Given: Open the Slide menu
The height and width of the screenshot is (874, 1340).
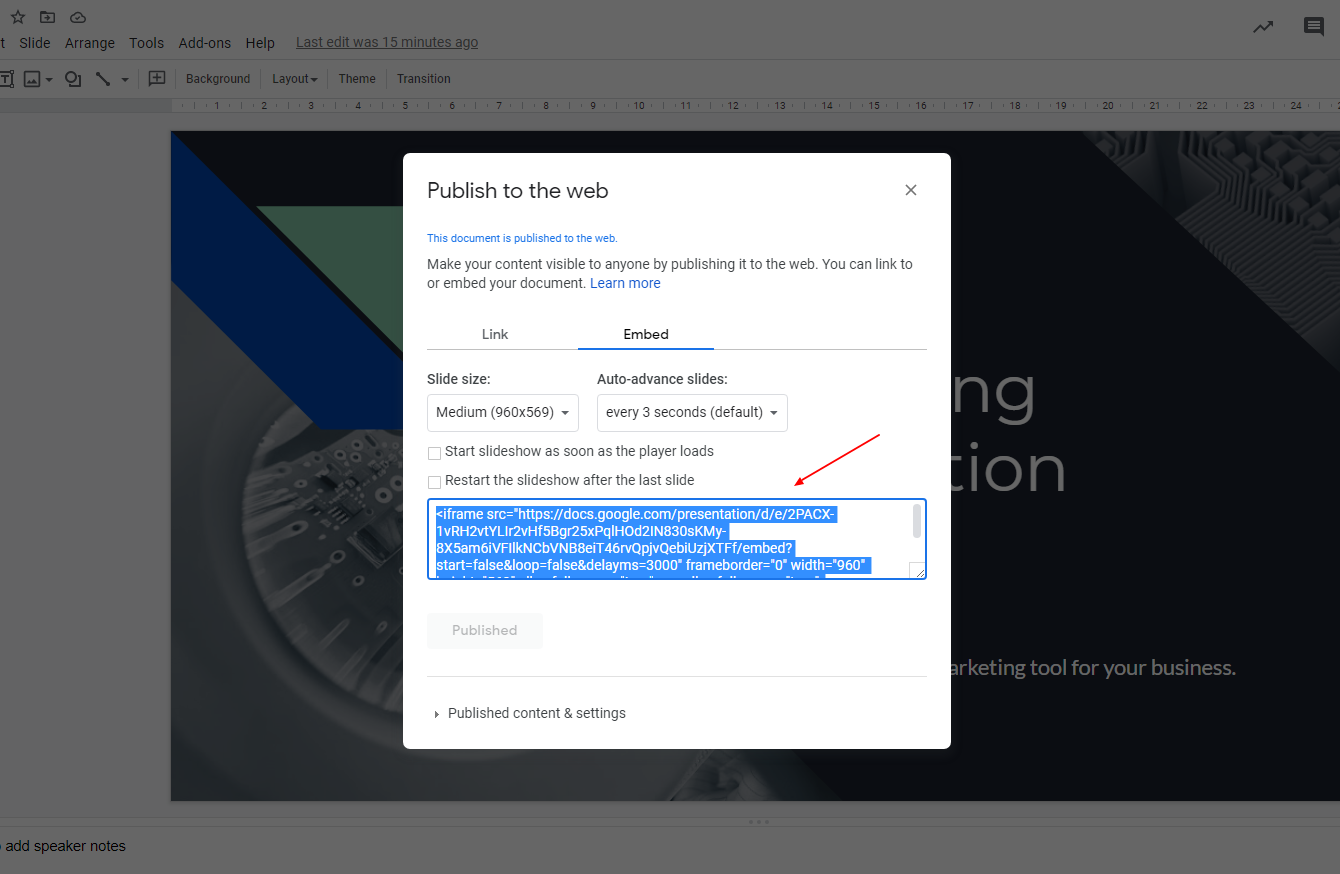Looking at the screenshot, I should pos(35,43).
